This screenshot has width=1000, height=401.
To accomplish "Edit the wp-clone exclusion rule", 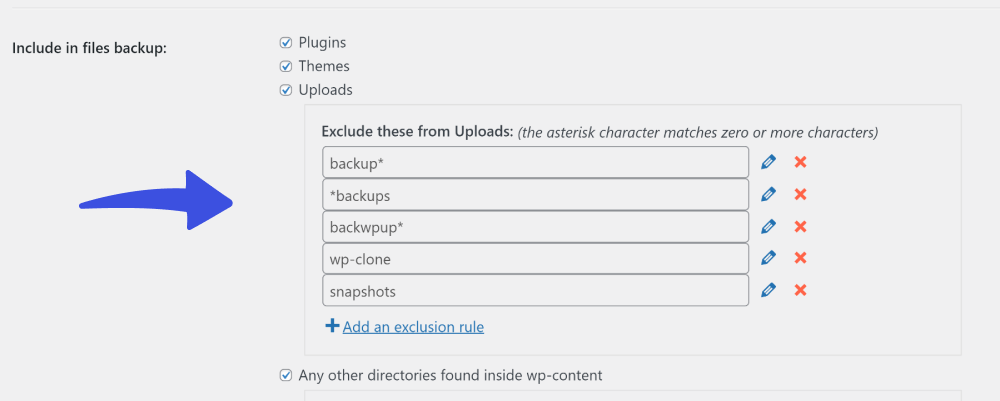I will point(768,258).
